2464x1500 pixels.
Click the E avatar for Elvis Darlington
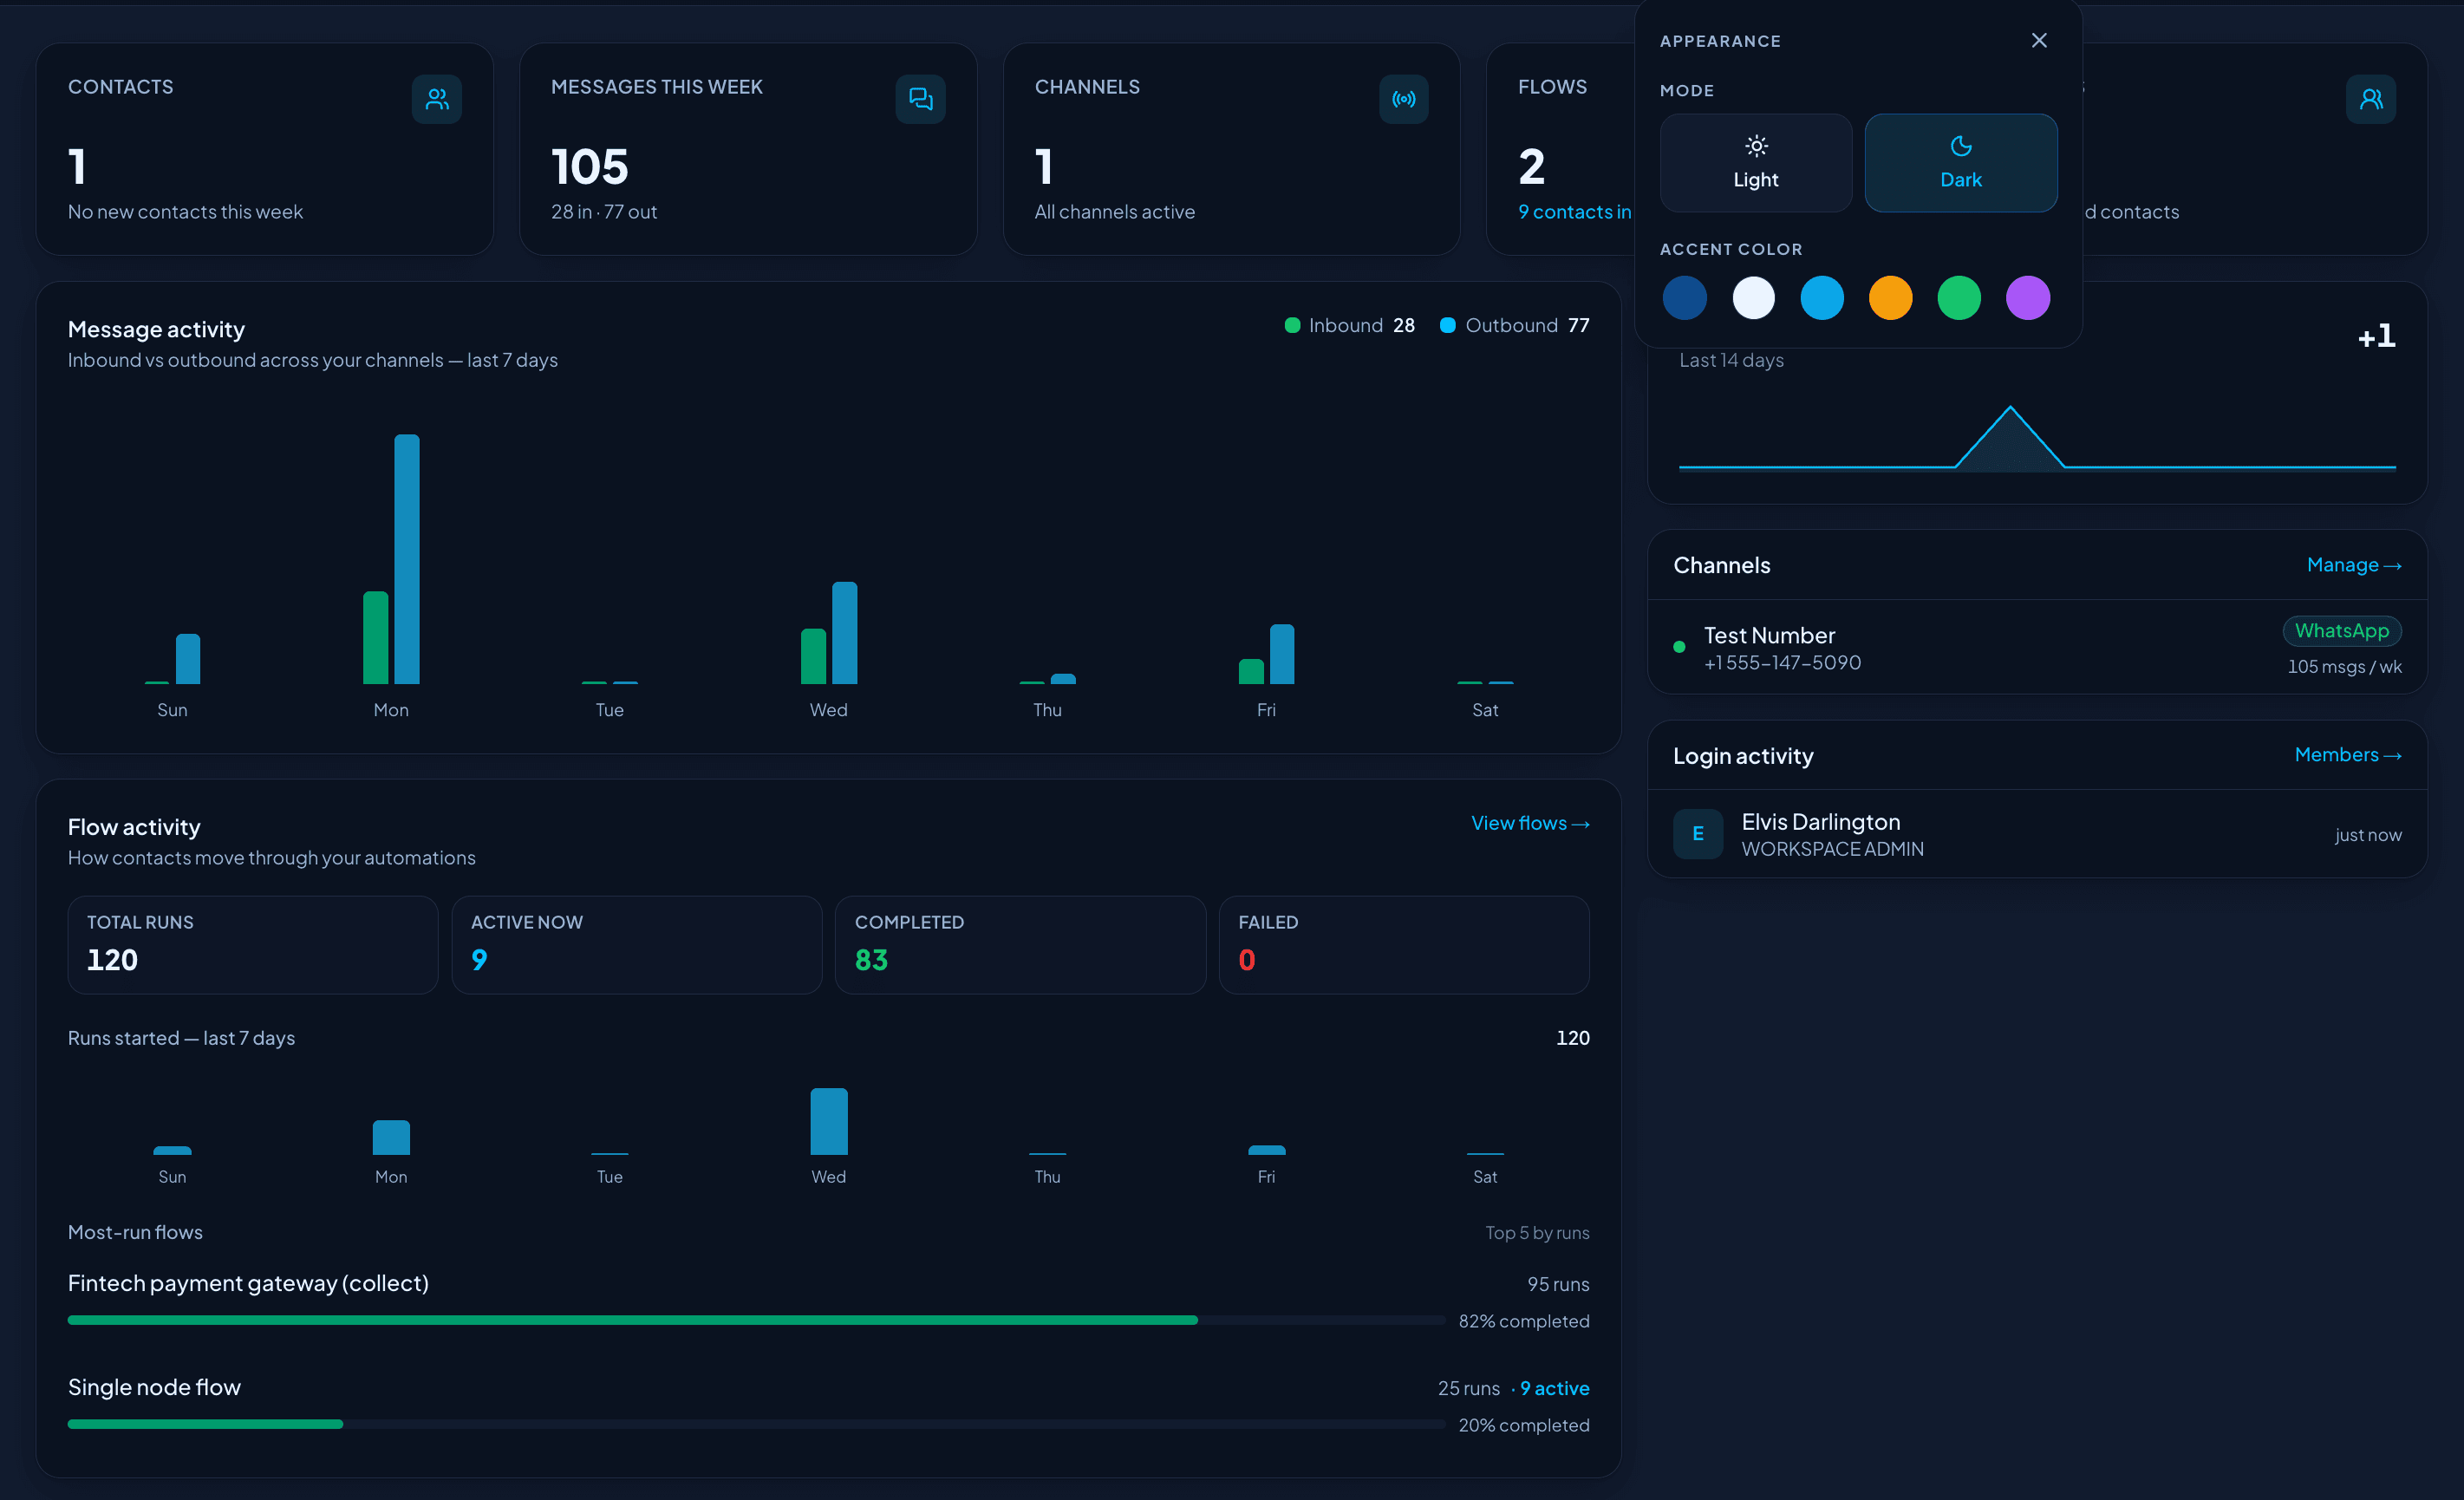[x=1698, y=834]
